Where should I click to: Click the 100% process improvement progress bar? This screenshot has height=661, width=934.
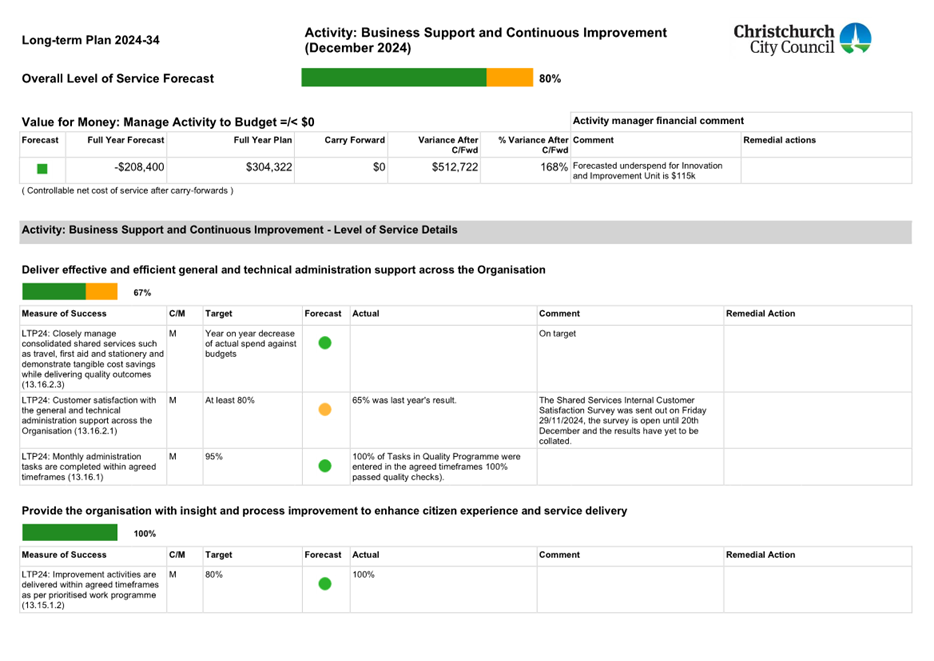pos(69,533)
